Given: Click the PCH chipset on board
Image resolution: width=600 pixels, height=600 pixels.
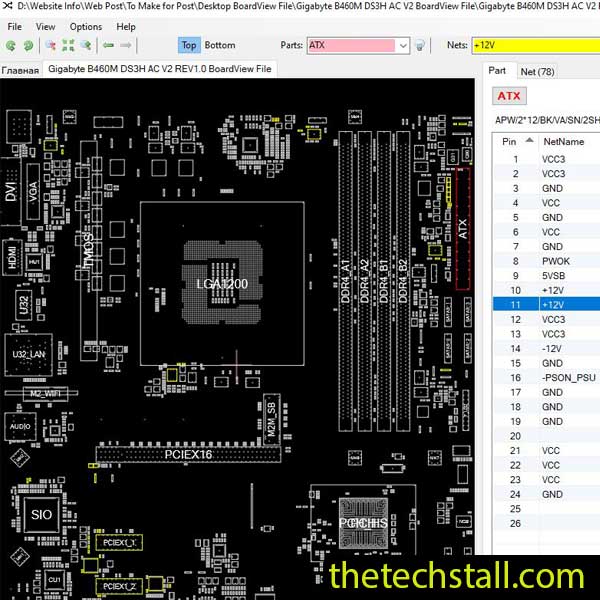Looking at the screenshot, I should coord(363,523).
